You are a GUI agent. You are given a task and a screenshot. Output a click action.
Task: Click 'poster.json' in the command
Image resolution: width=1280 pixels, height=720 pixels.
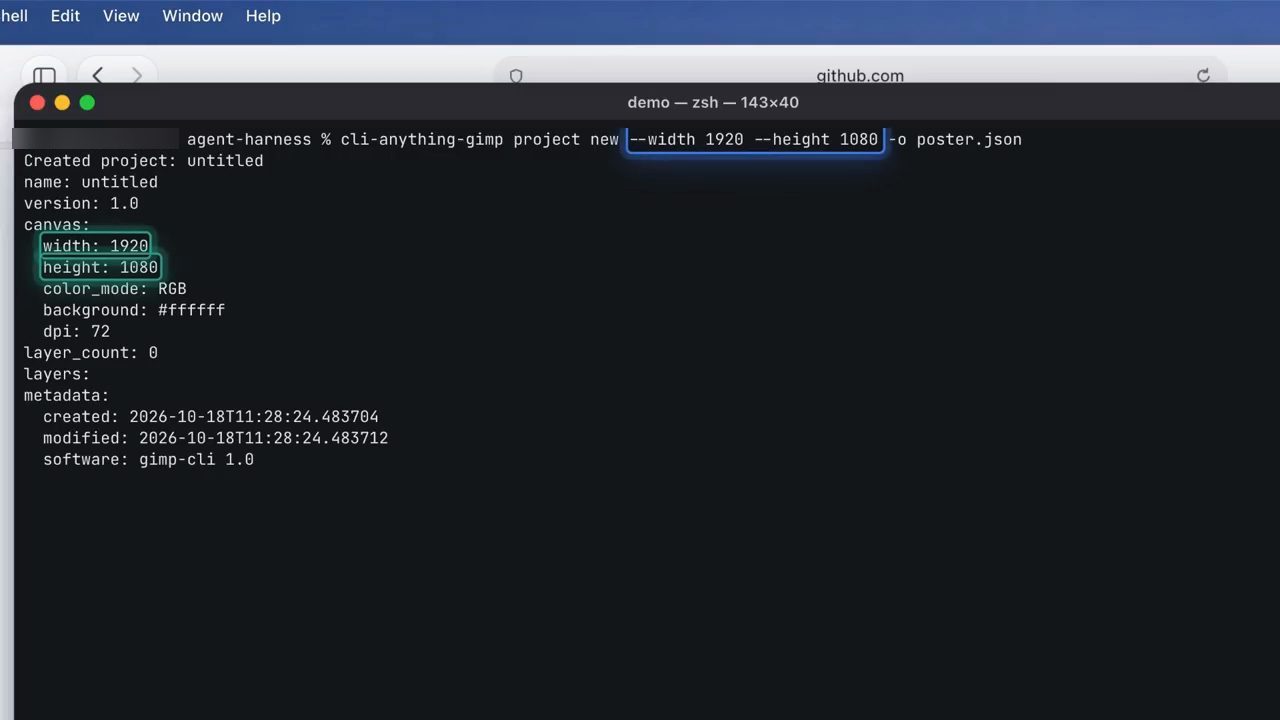point(969,139)
